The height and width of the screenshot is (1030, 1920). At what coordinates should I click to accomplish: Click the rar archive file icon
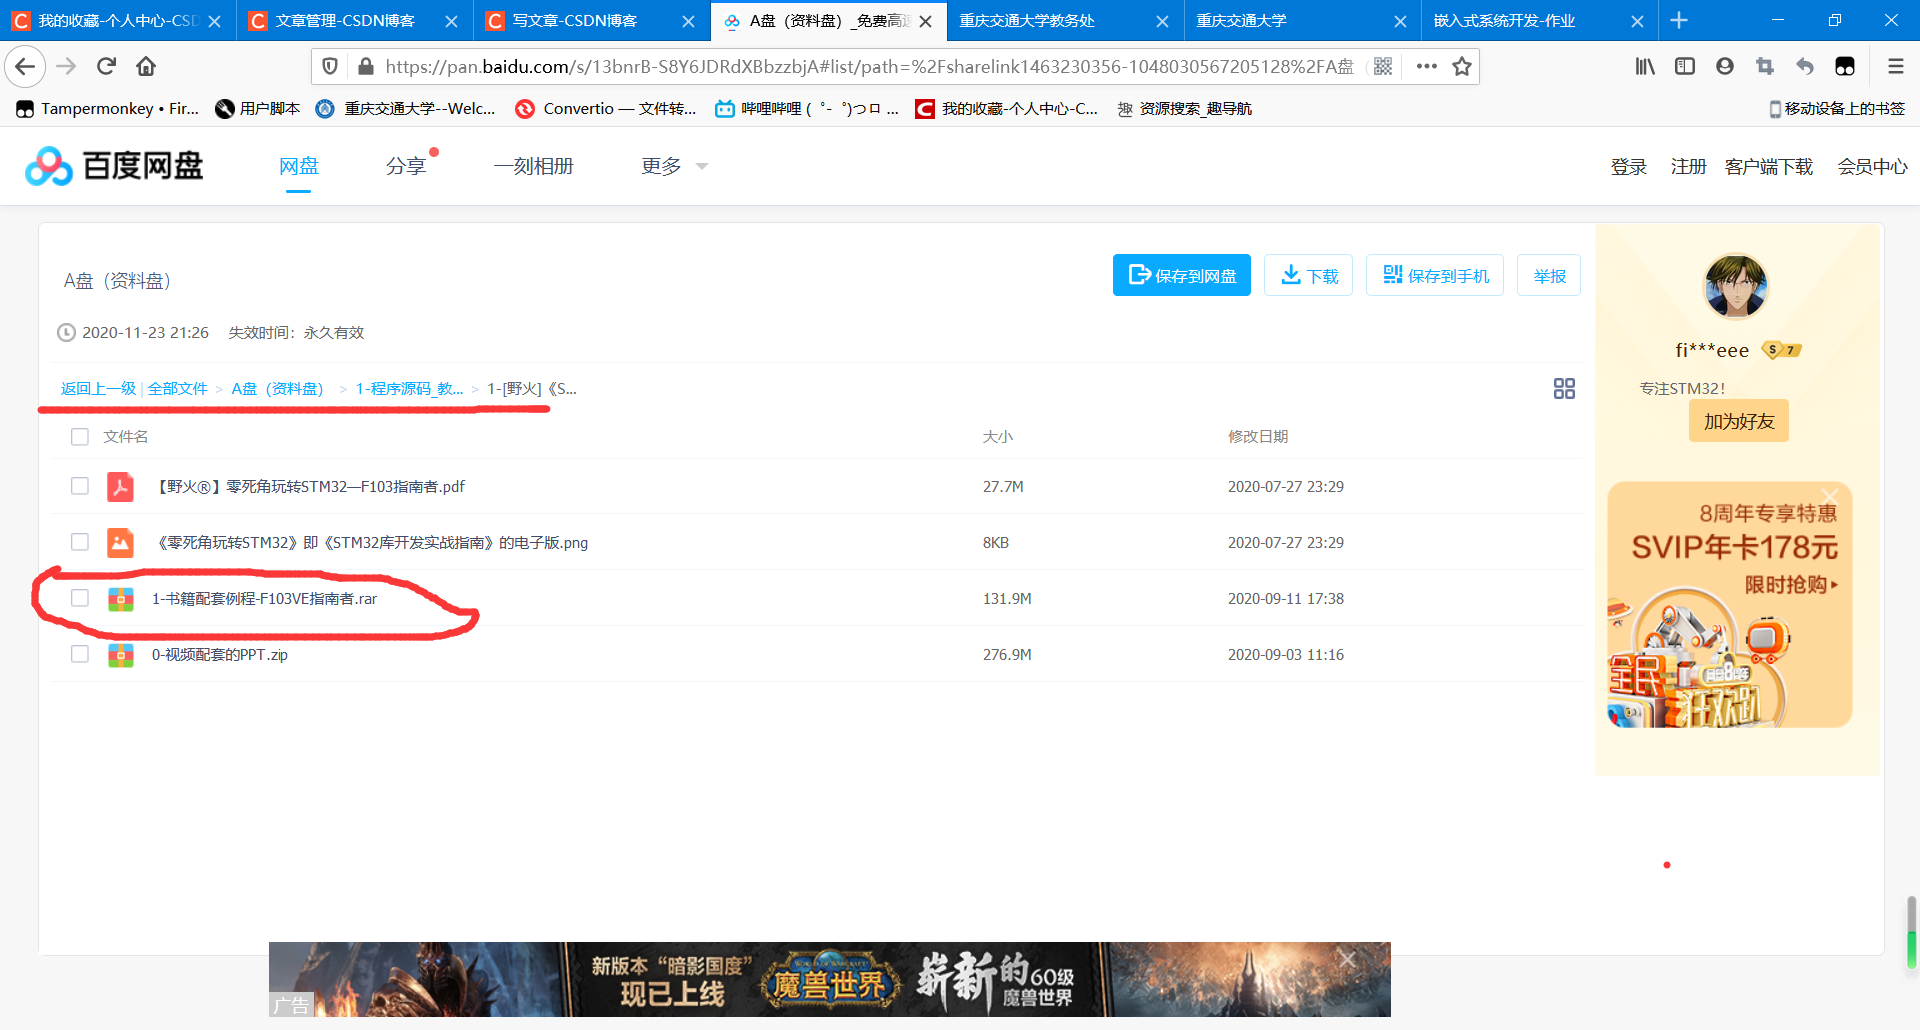point(121,598)
